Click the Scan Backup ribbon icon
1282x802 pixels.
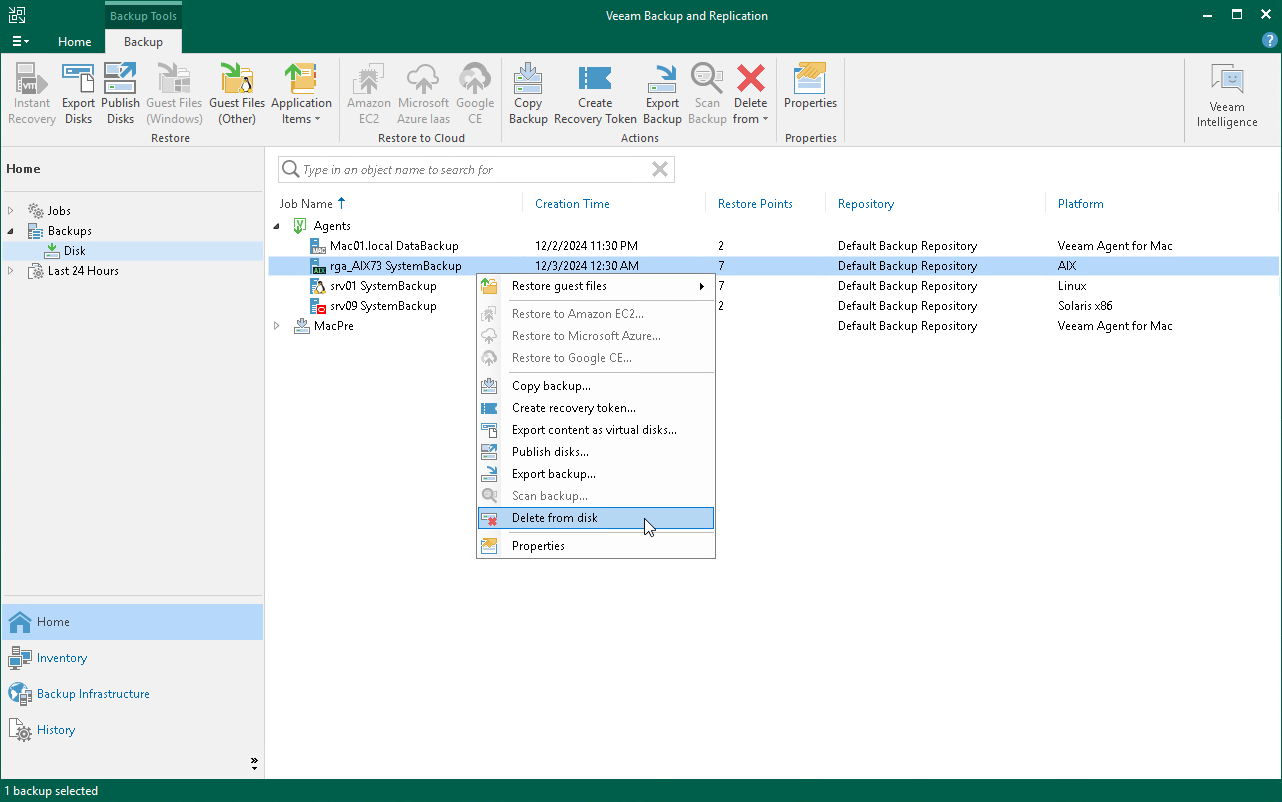point(707,94)
